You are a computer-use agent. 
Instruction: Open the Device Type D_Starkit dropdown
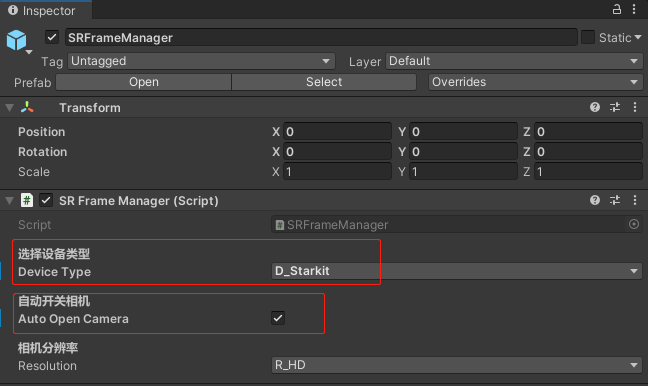pyautogui.click(x=457, y=271)
